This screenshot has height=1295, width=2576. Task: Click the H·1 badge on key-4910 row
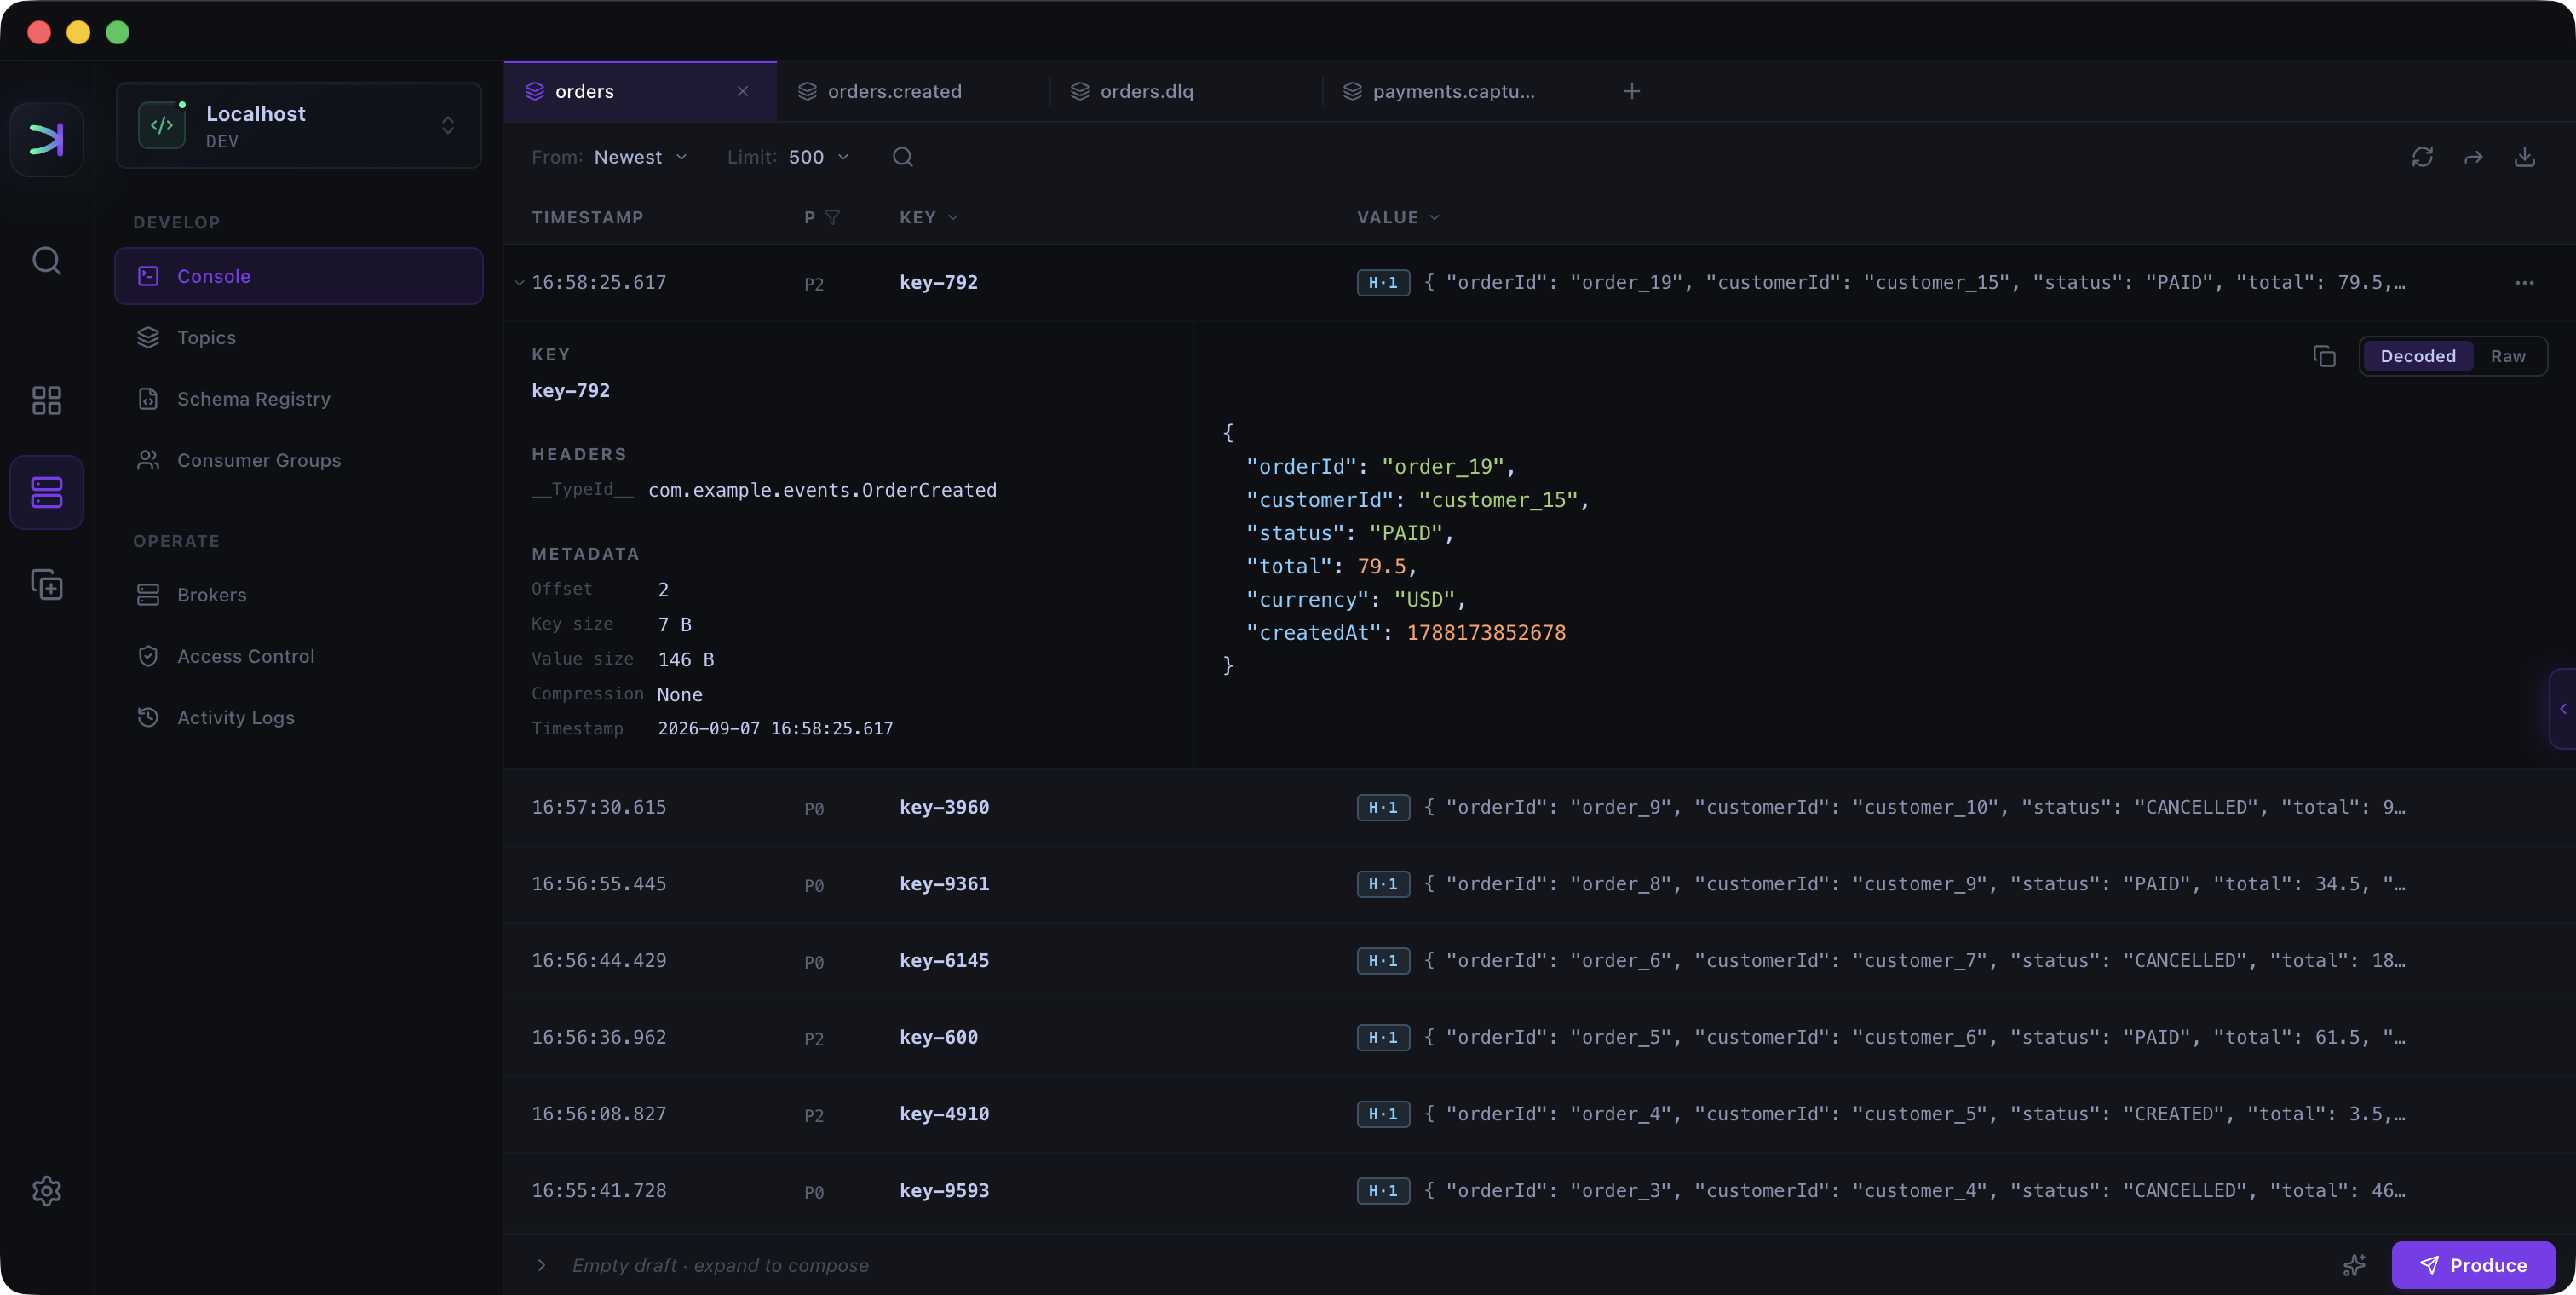(x=1383, y=1114)
